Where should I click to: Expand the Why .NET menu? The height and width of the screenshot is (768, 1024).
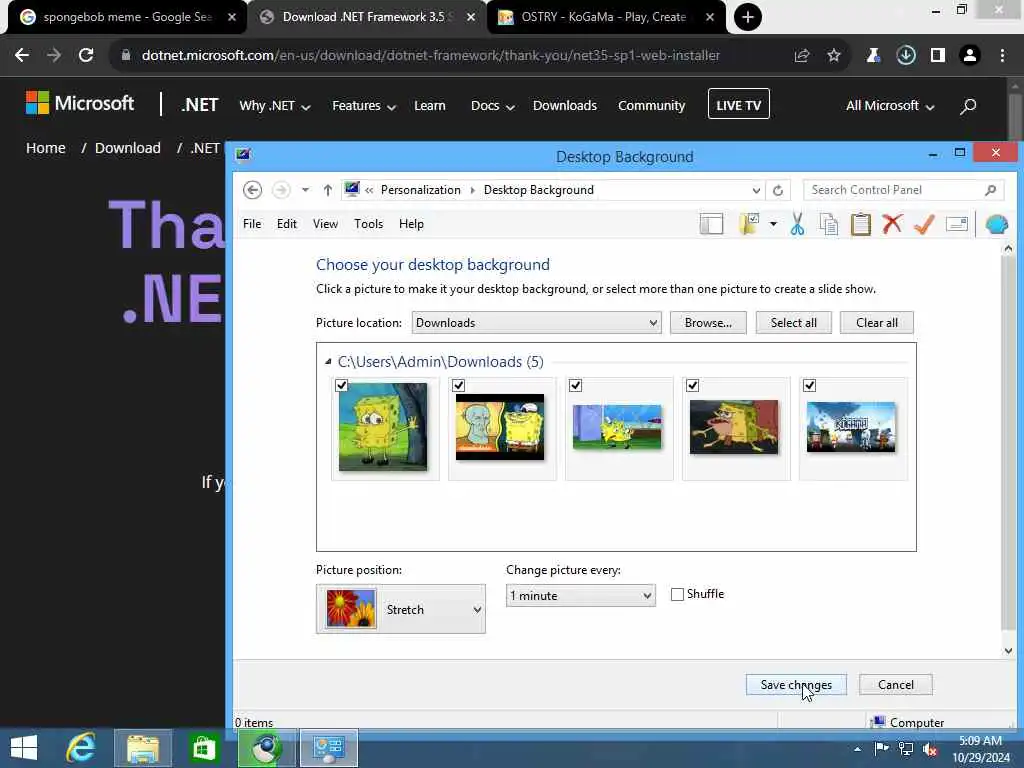click(x=274, y=106)
